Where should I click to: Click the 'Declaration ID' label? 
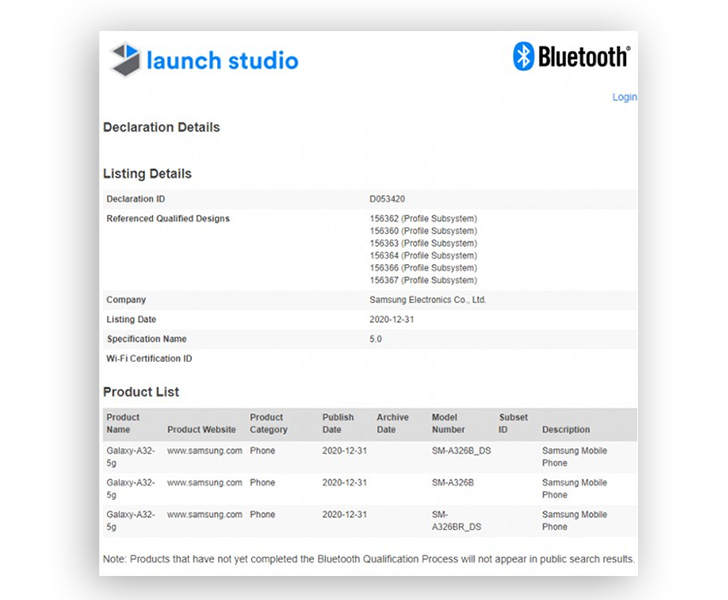click(136, 199)
